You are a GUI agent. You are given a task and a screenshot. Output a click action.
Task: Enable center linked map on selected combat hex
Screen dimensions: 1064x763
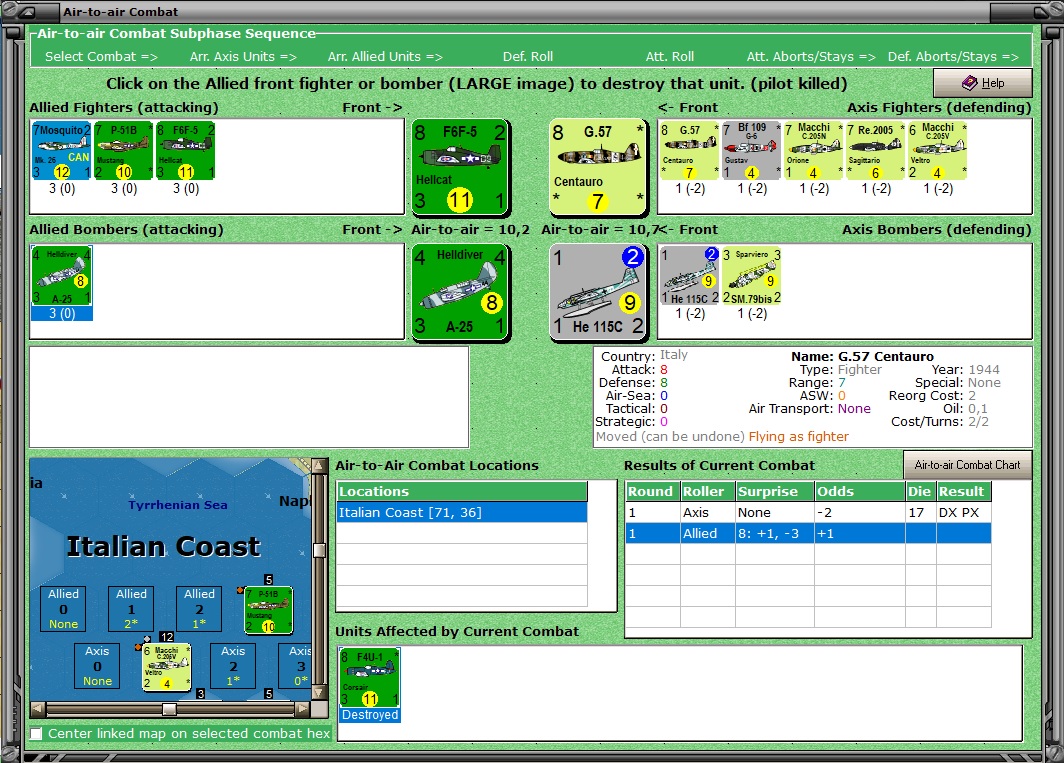point(36,734)
